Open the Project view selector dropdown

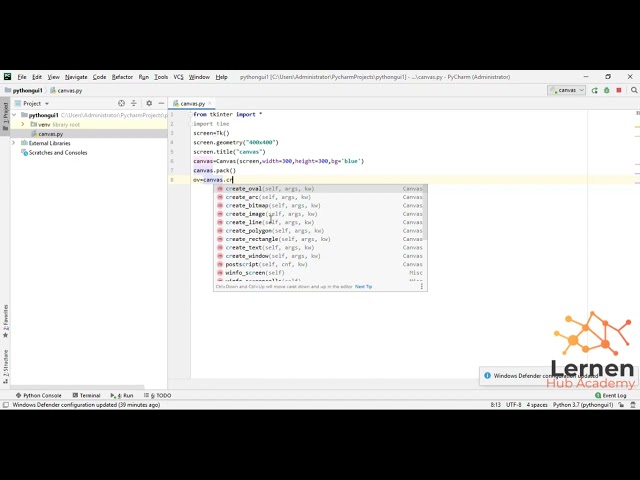(32, 104)
